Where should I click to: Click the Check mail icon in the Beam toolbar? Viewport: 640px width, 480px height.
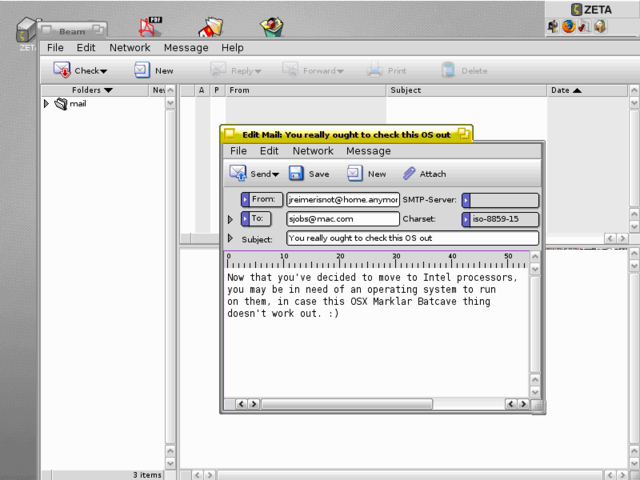click(62, 70)
